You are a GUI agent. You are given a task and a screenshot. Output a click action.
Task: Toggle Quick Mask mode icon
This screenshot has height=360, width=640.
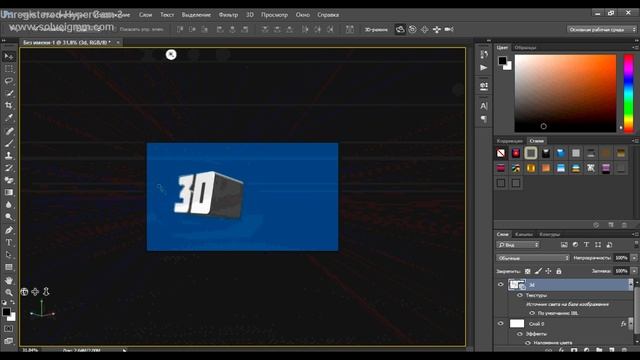click(x=9, y=329)
